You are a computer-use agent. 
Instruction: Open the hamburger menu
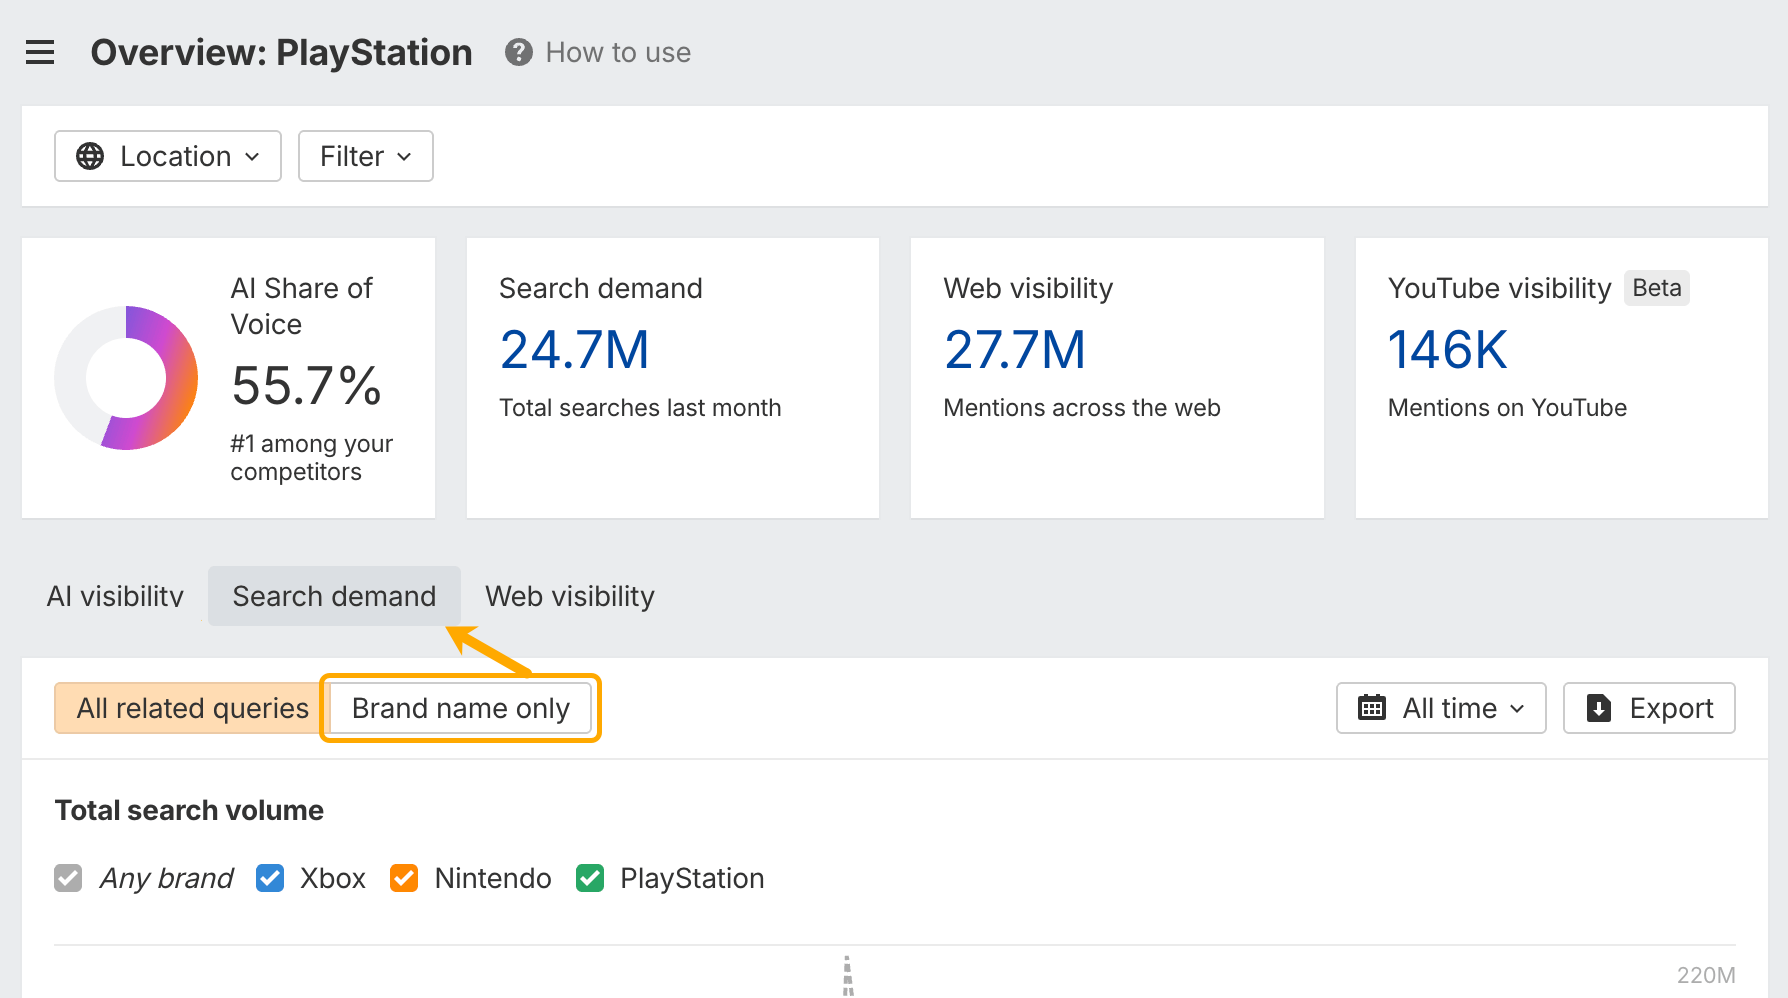click(x=40, y=52)
